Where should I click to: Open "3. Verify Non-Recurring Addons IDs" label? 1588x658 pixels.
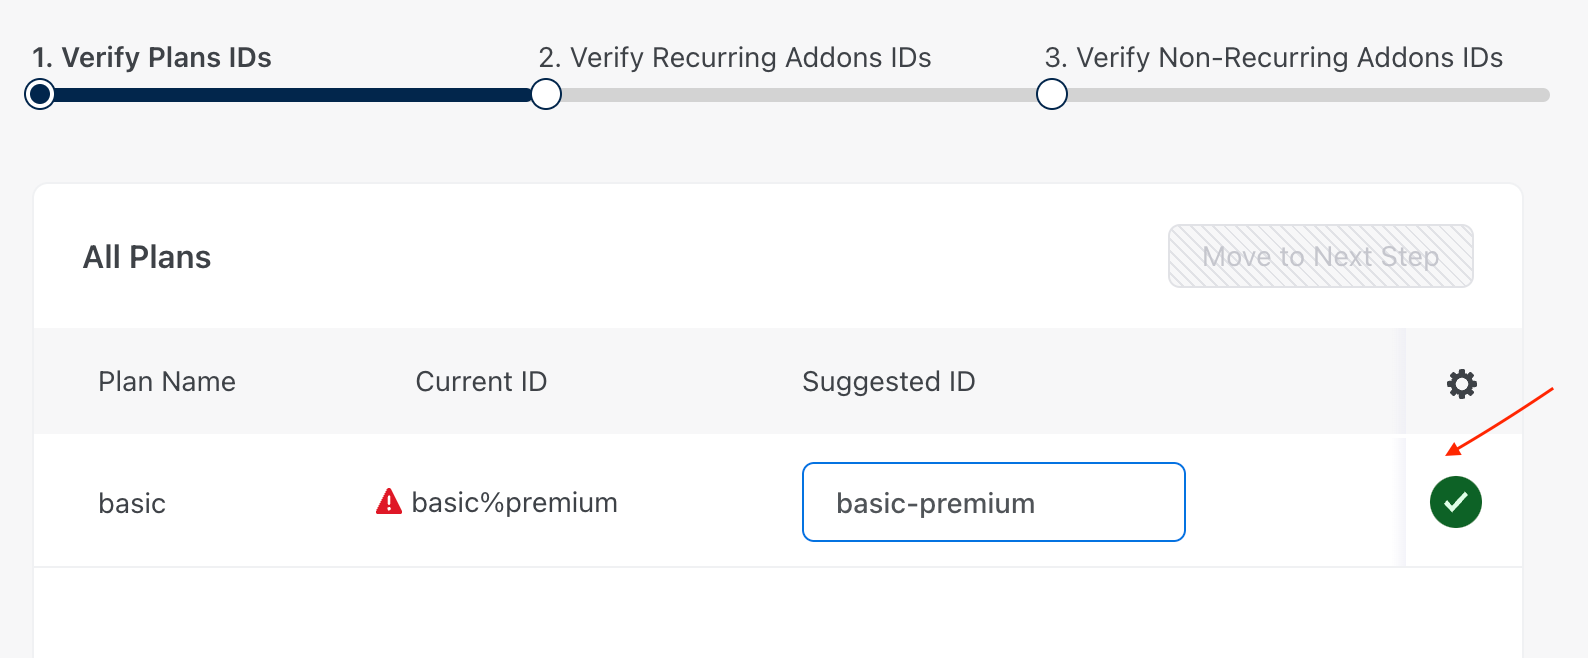click(x=1273, y=58)
